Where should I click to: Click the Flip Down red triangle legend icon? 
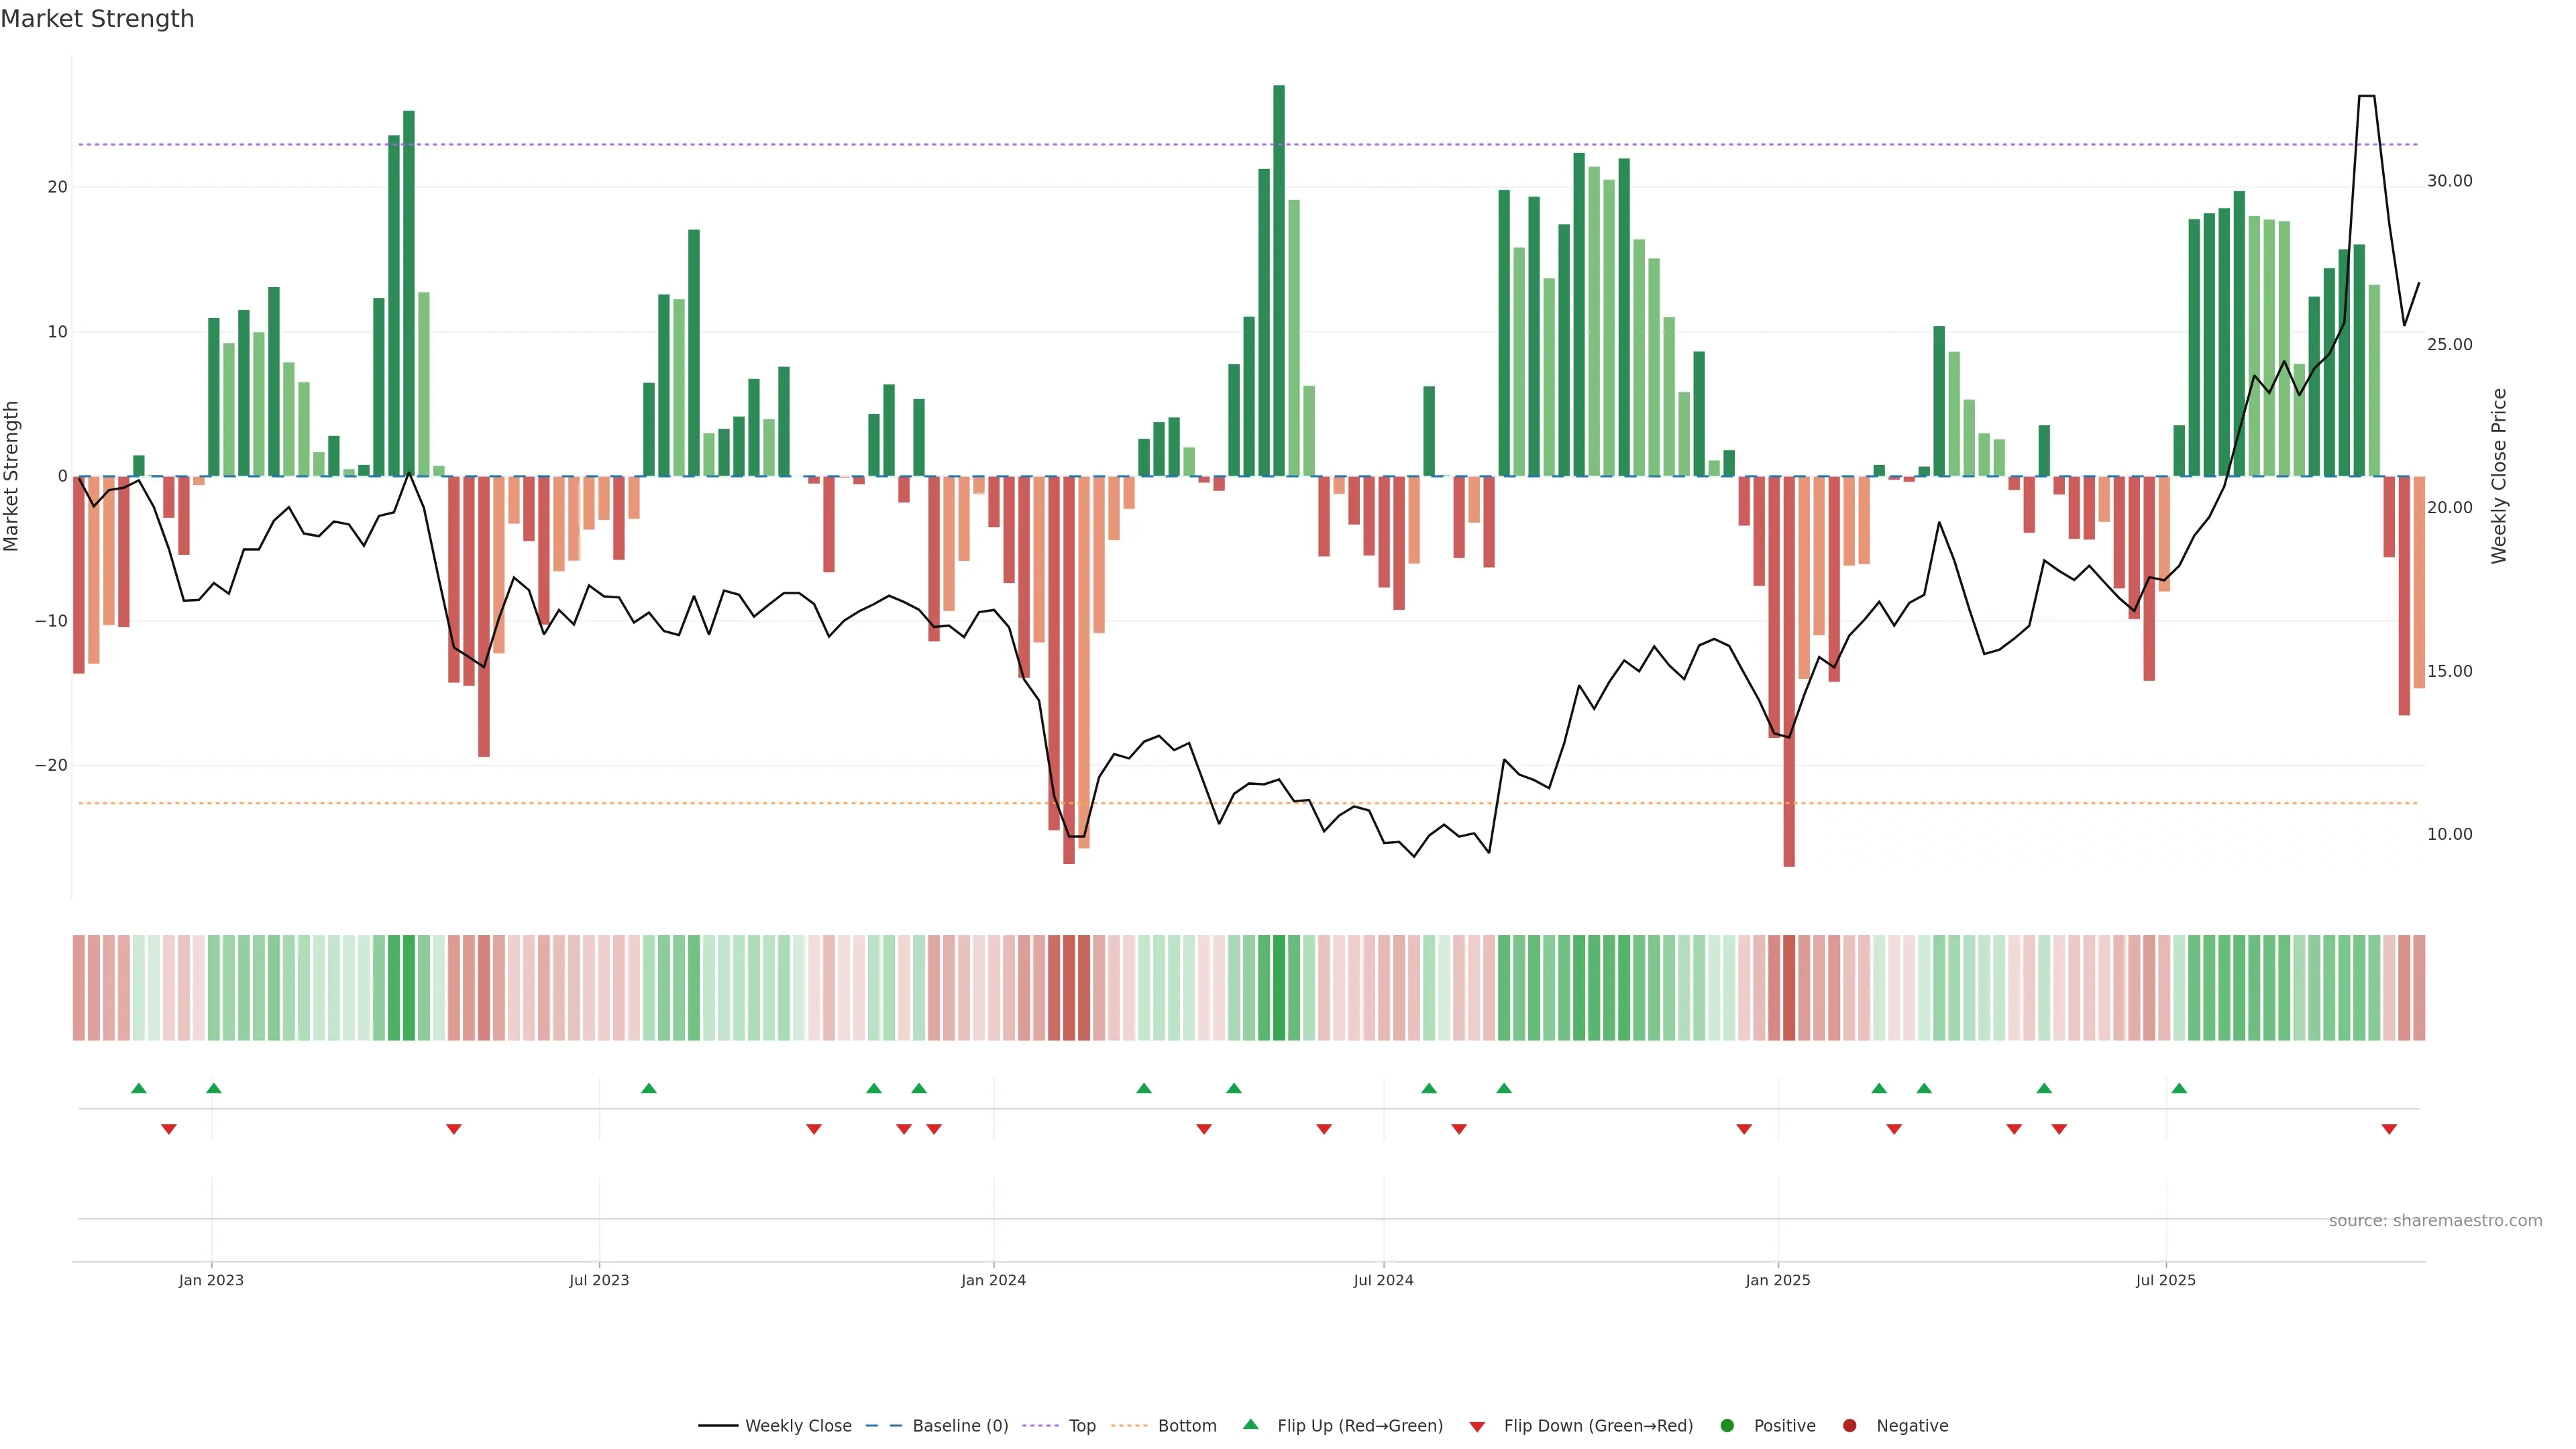tap(1477, 1426)
